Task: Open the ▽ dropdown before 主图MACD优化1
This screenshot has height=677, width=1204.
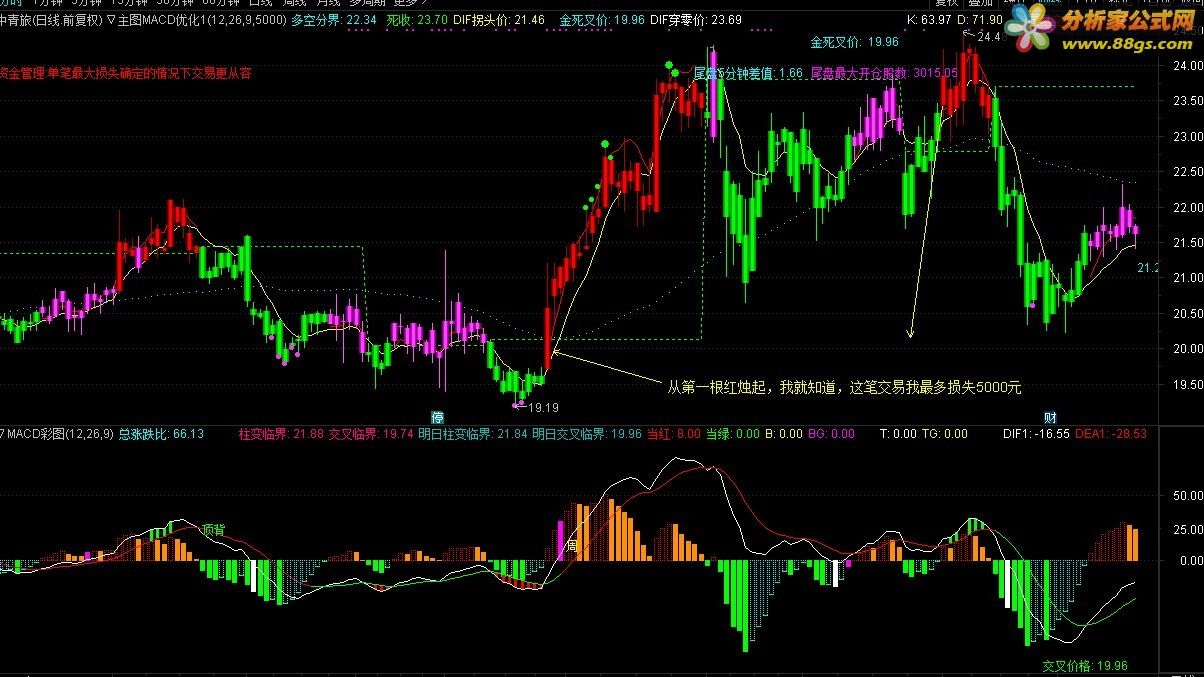Action: tap(110, 20)
